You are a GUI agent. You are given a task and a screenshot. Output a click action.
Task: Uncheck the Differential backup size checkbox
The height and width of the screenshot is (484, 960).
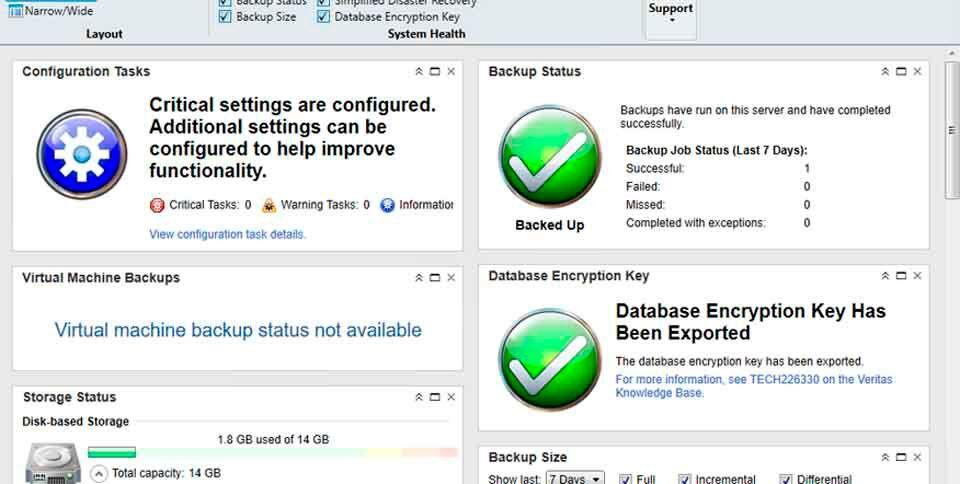pyautogui.click(x=786, y=479)
